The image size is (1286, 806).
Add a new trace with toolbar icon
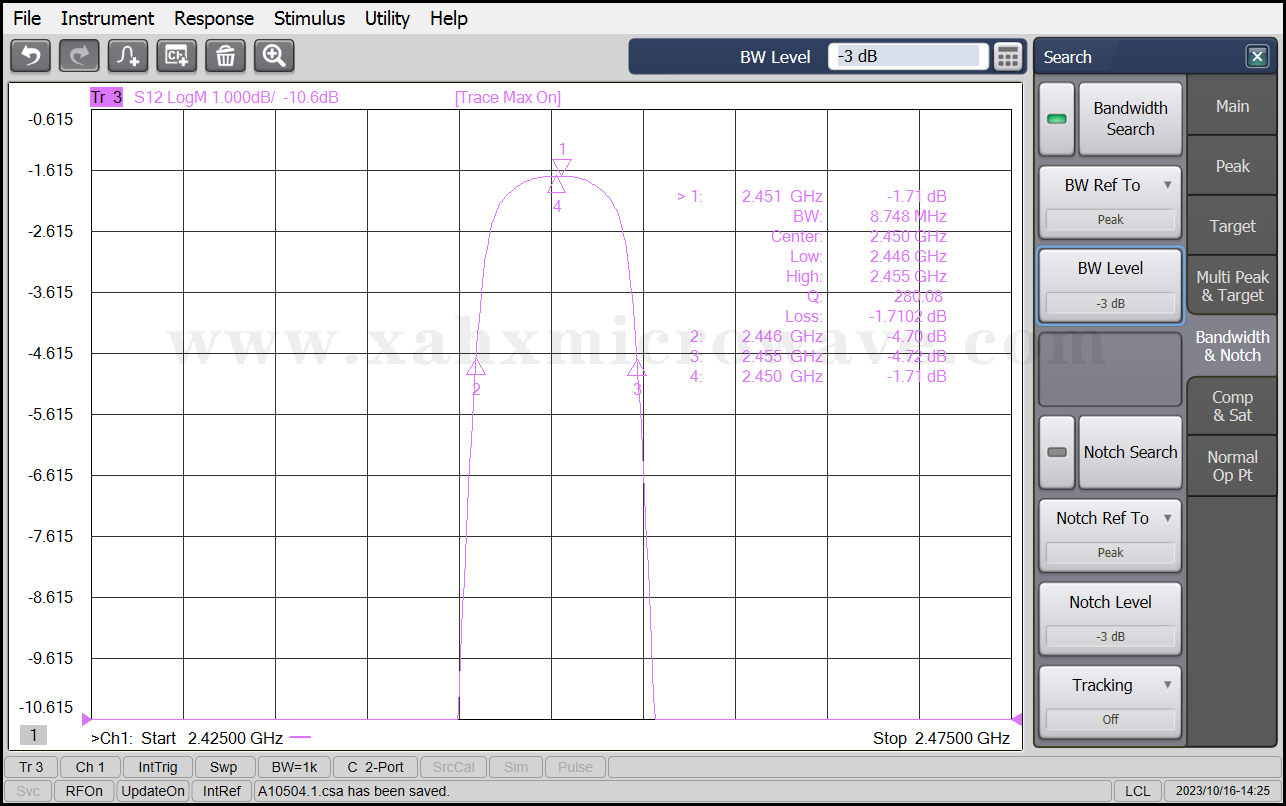tap(128, 56)
